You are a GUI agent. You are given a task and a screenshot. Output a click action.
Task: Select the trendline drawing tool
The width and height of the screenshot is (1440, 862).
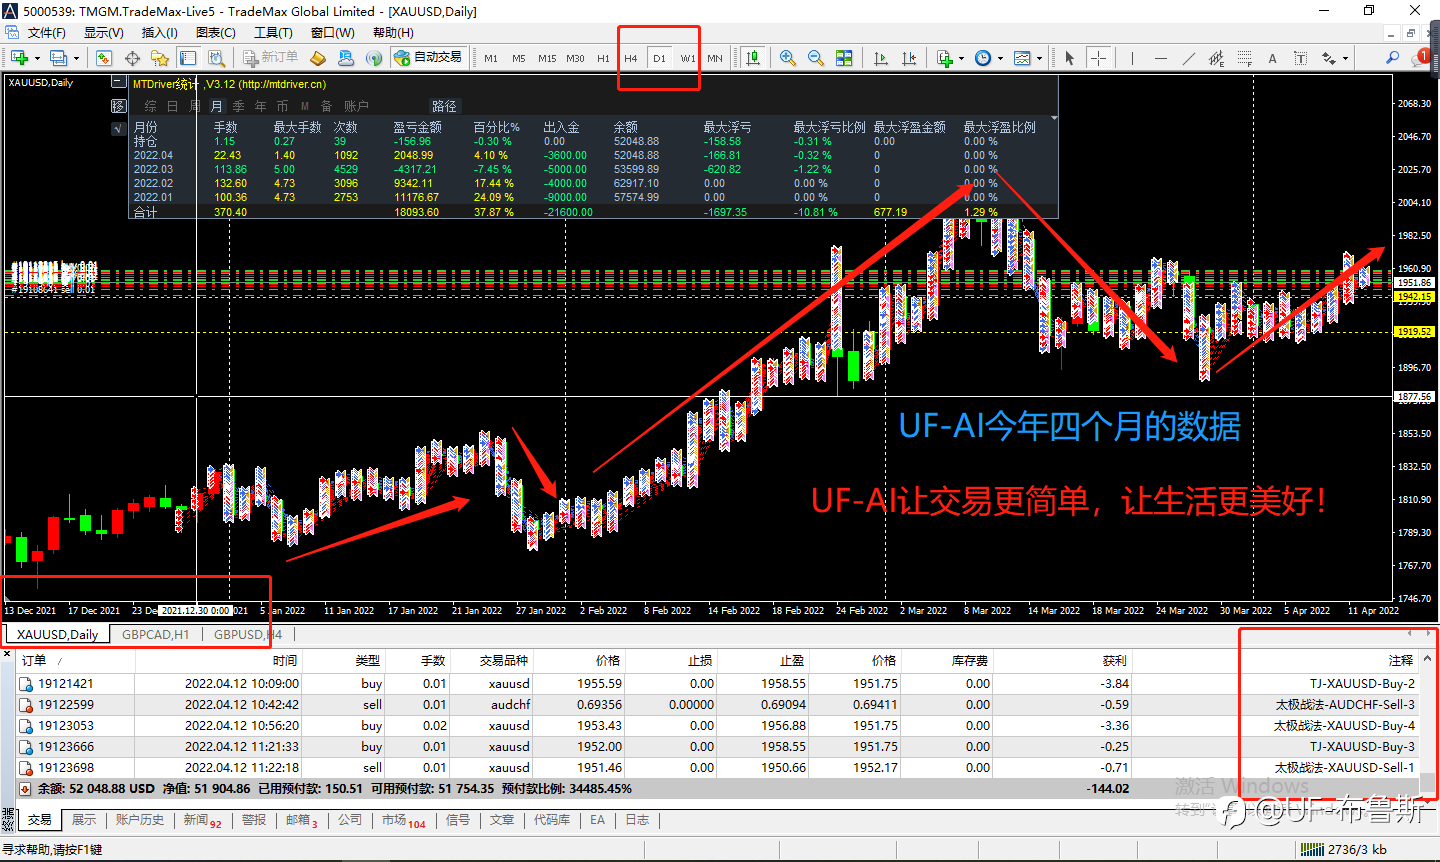coord(1188,58)
